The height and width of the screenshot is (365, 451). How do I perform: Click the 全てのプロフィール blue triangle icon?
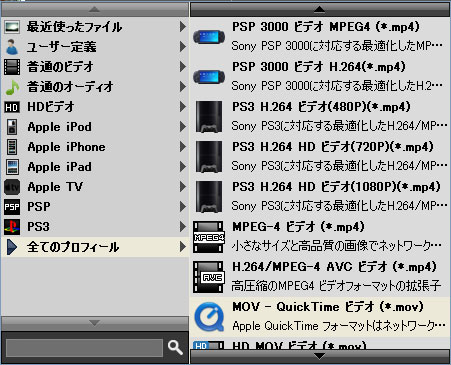[x=12, y=247]
